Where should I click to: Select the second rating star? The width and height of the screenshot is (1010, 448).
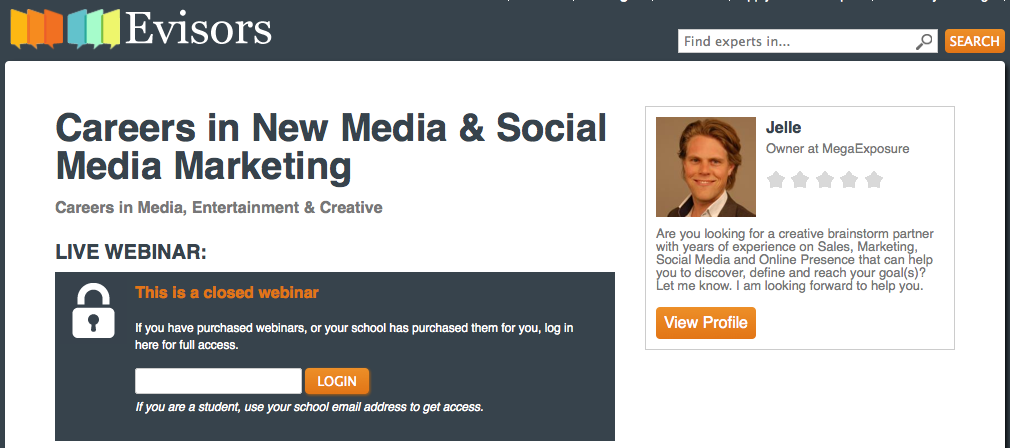pyautogui.click(x=800, y=180)
